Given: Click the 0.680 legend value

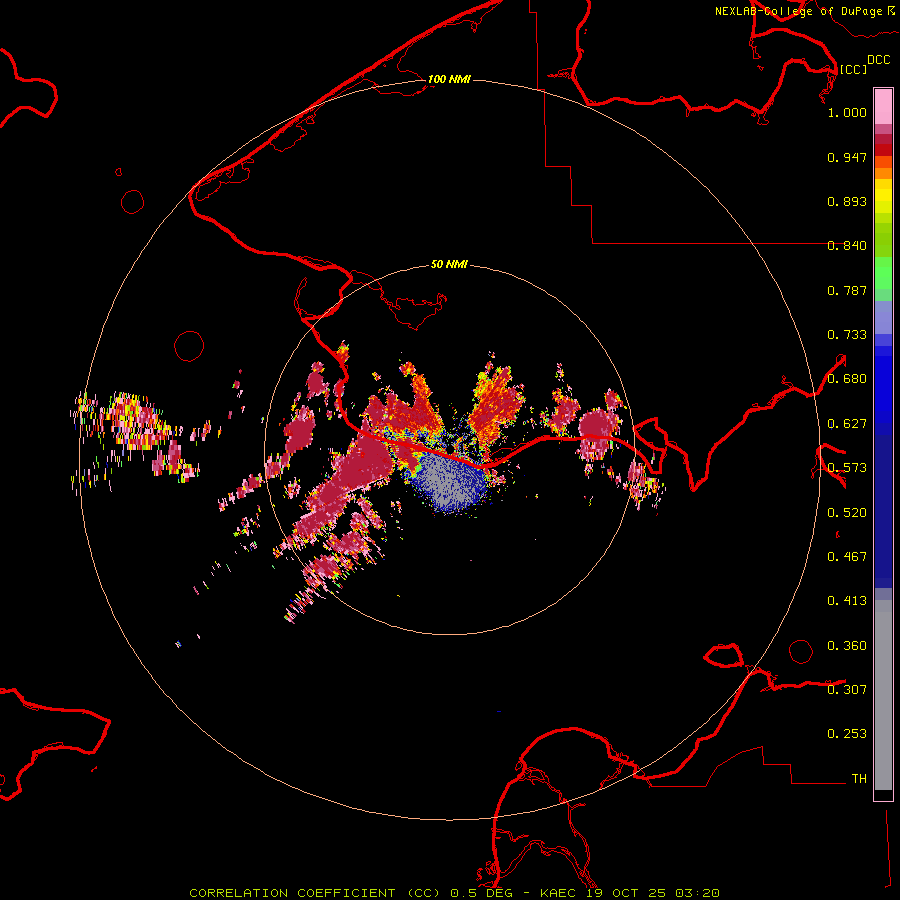Looking at the screenshot, I should [847, 379].
